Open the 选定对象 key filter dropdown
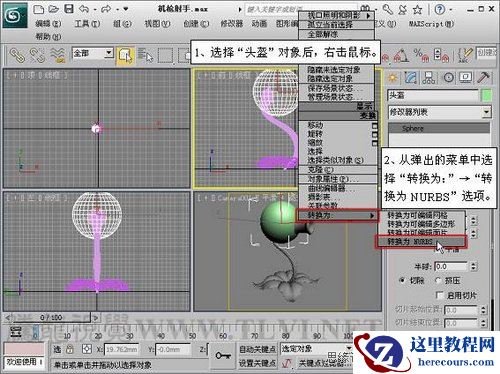This screenshot has height=374, width=500. [x=349, y=348]
